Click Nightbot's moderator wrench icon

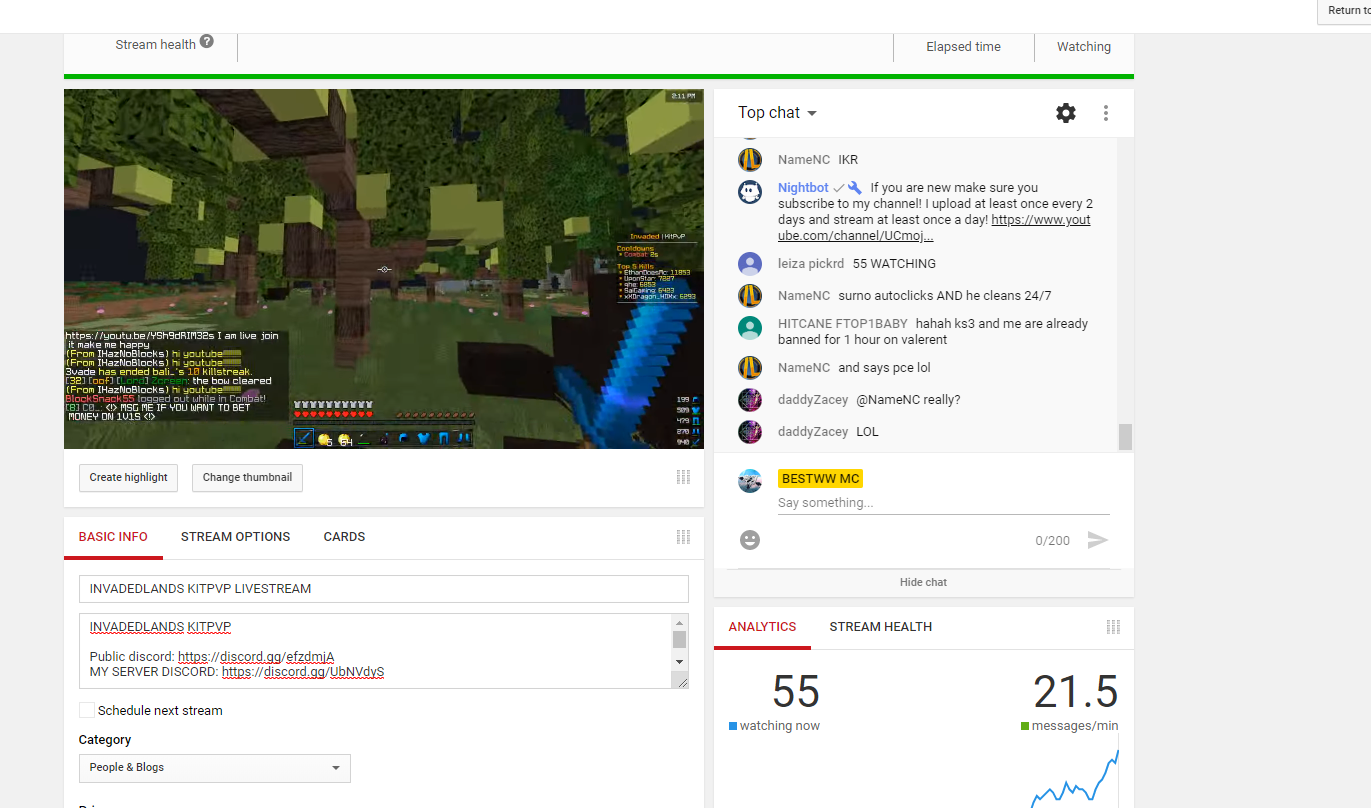click(855, 187)
